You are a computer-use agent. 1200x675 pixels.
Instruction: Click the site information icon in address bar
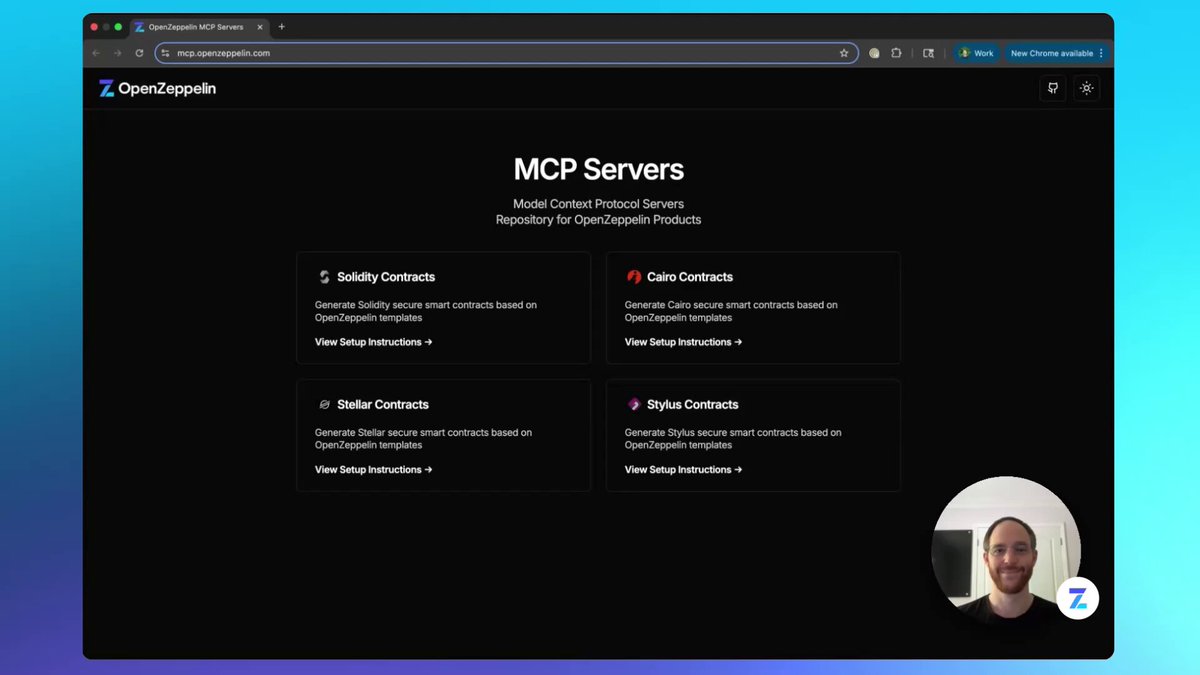tap(166, 53)
